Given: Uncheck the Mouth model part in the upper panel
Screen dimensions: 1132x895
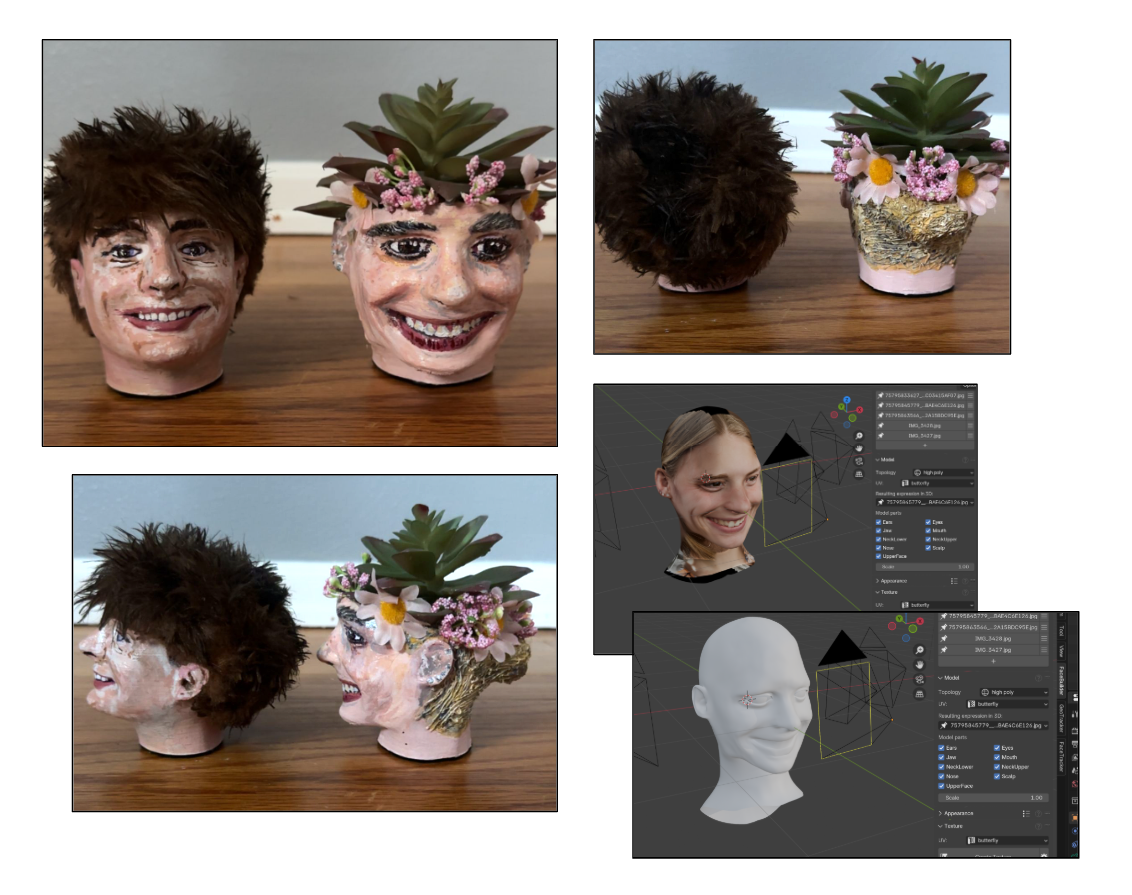Looking at the screenshot, I should click(929, 530).
